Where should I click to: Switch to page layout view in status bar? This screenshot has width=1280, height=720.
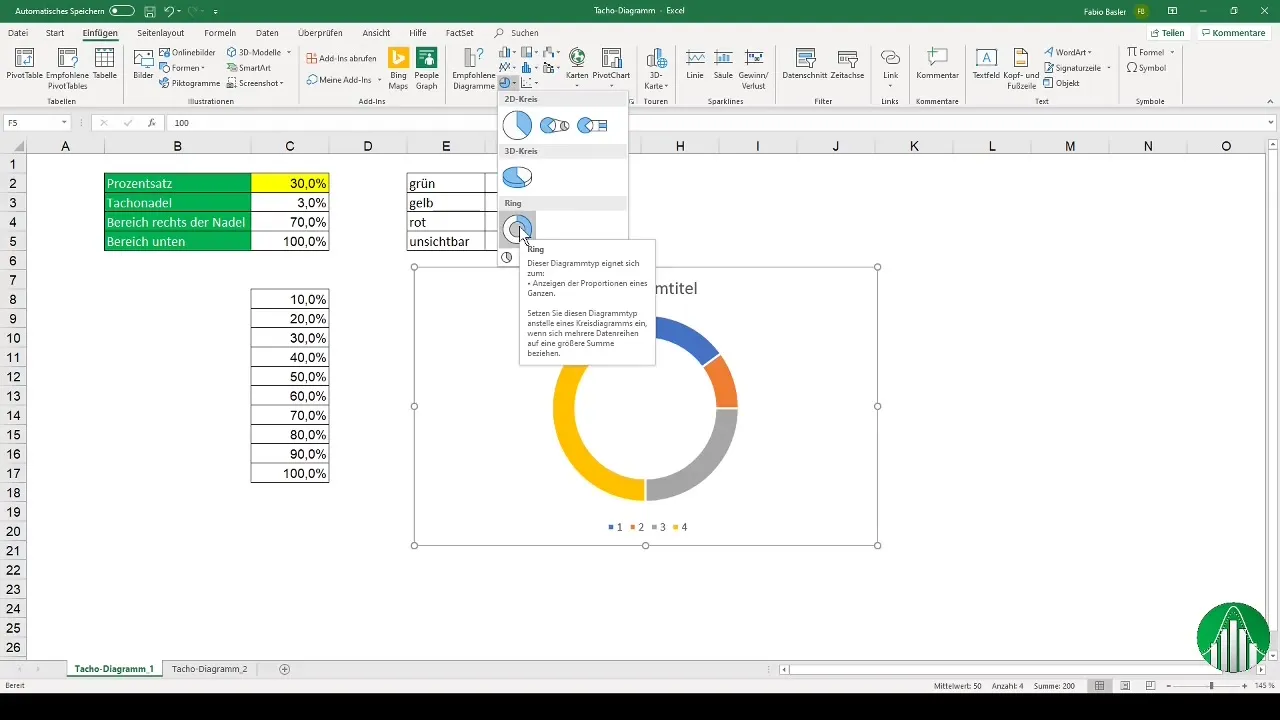click(x=1125, y=686)
